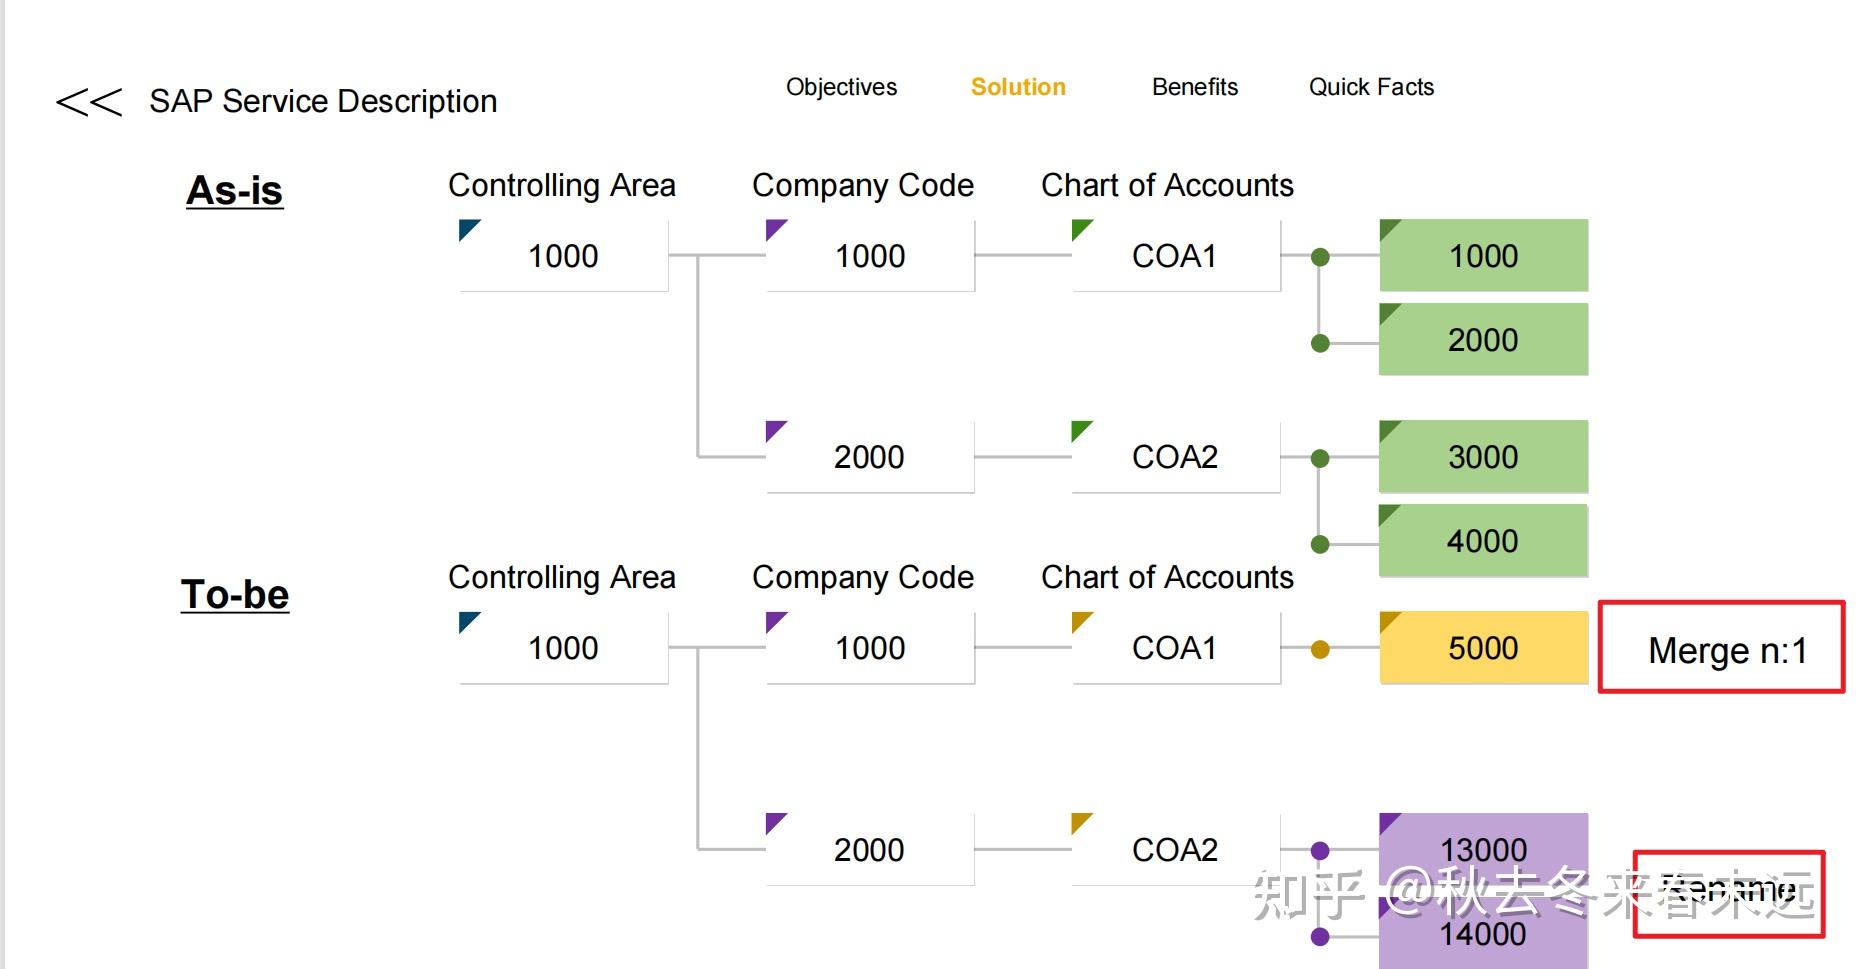Switch to the Solution tab
The width and height of the screenshot is (1863, 969).
click(1018, 87)
